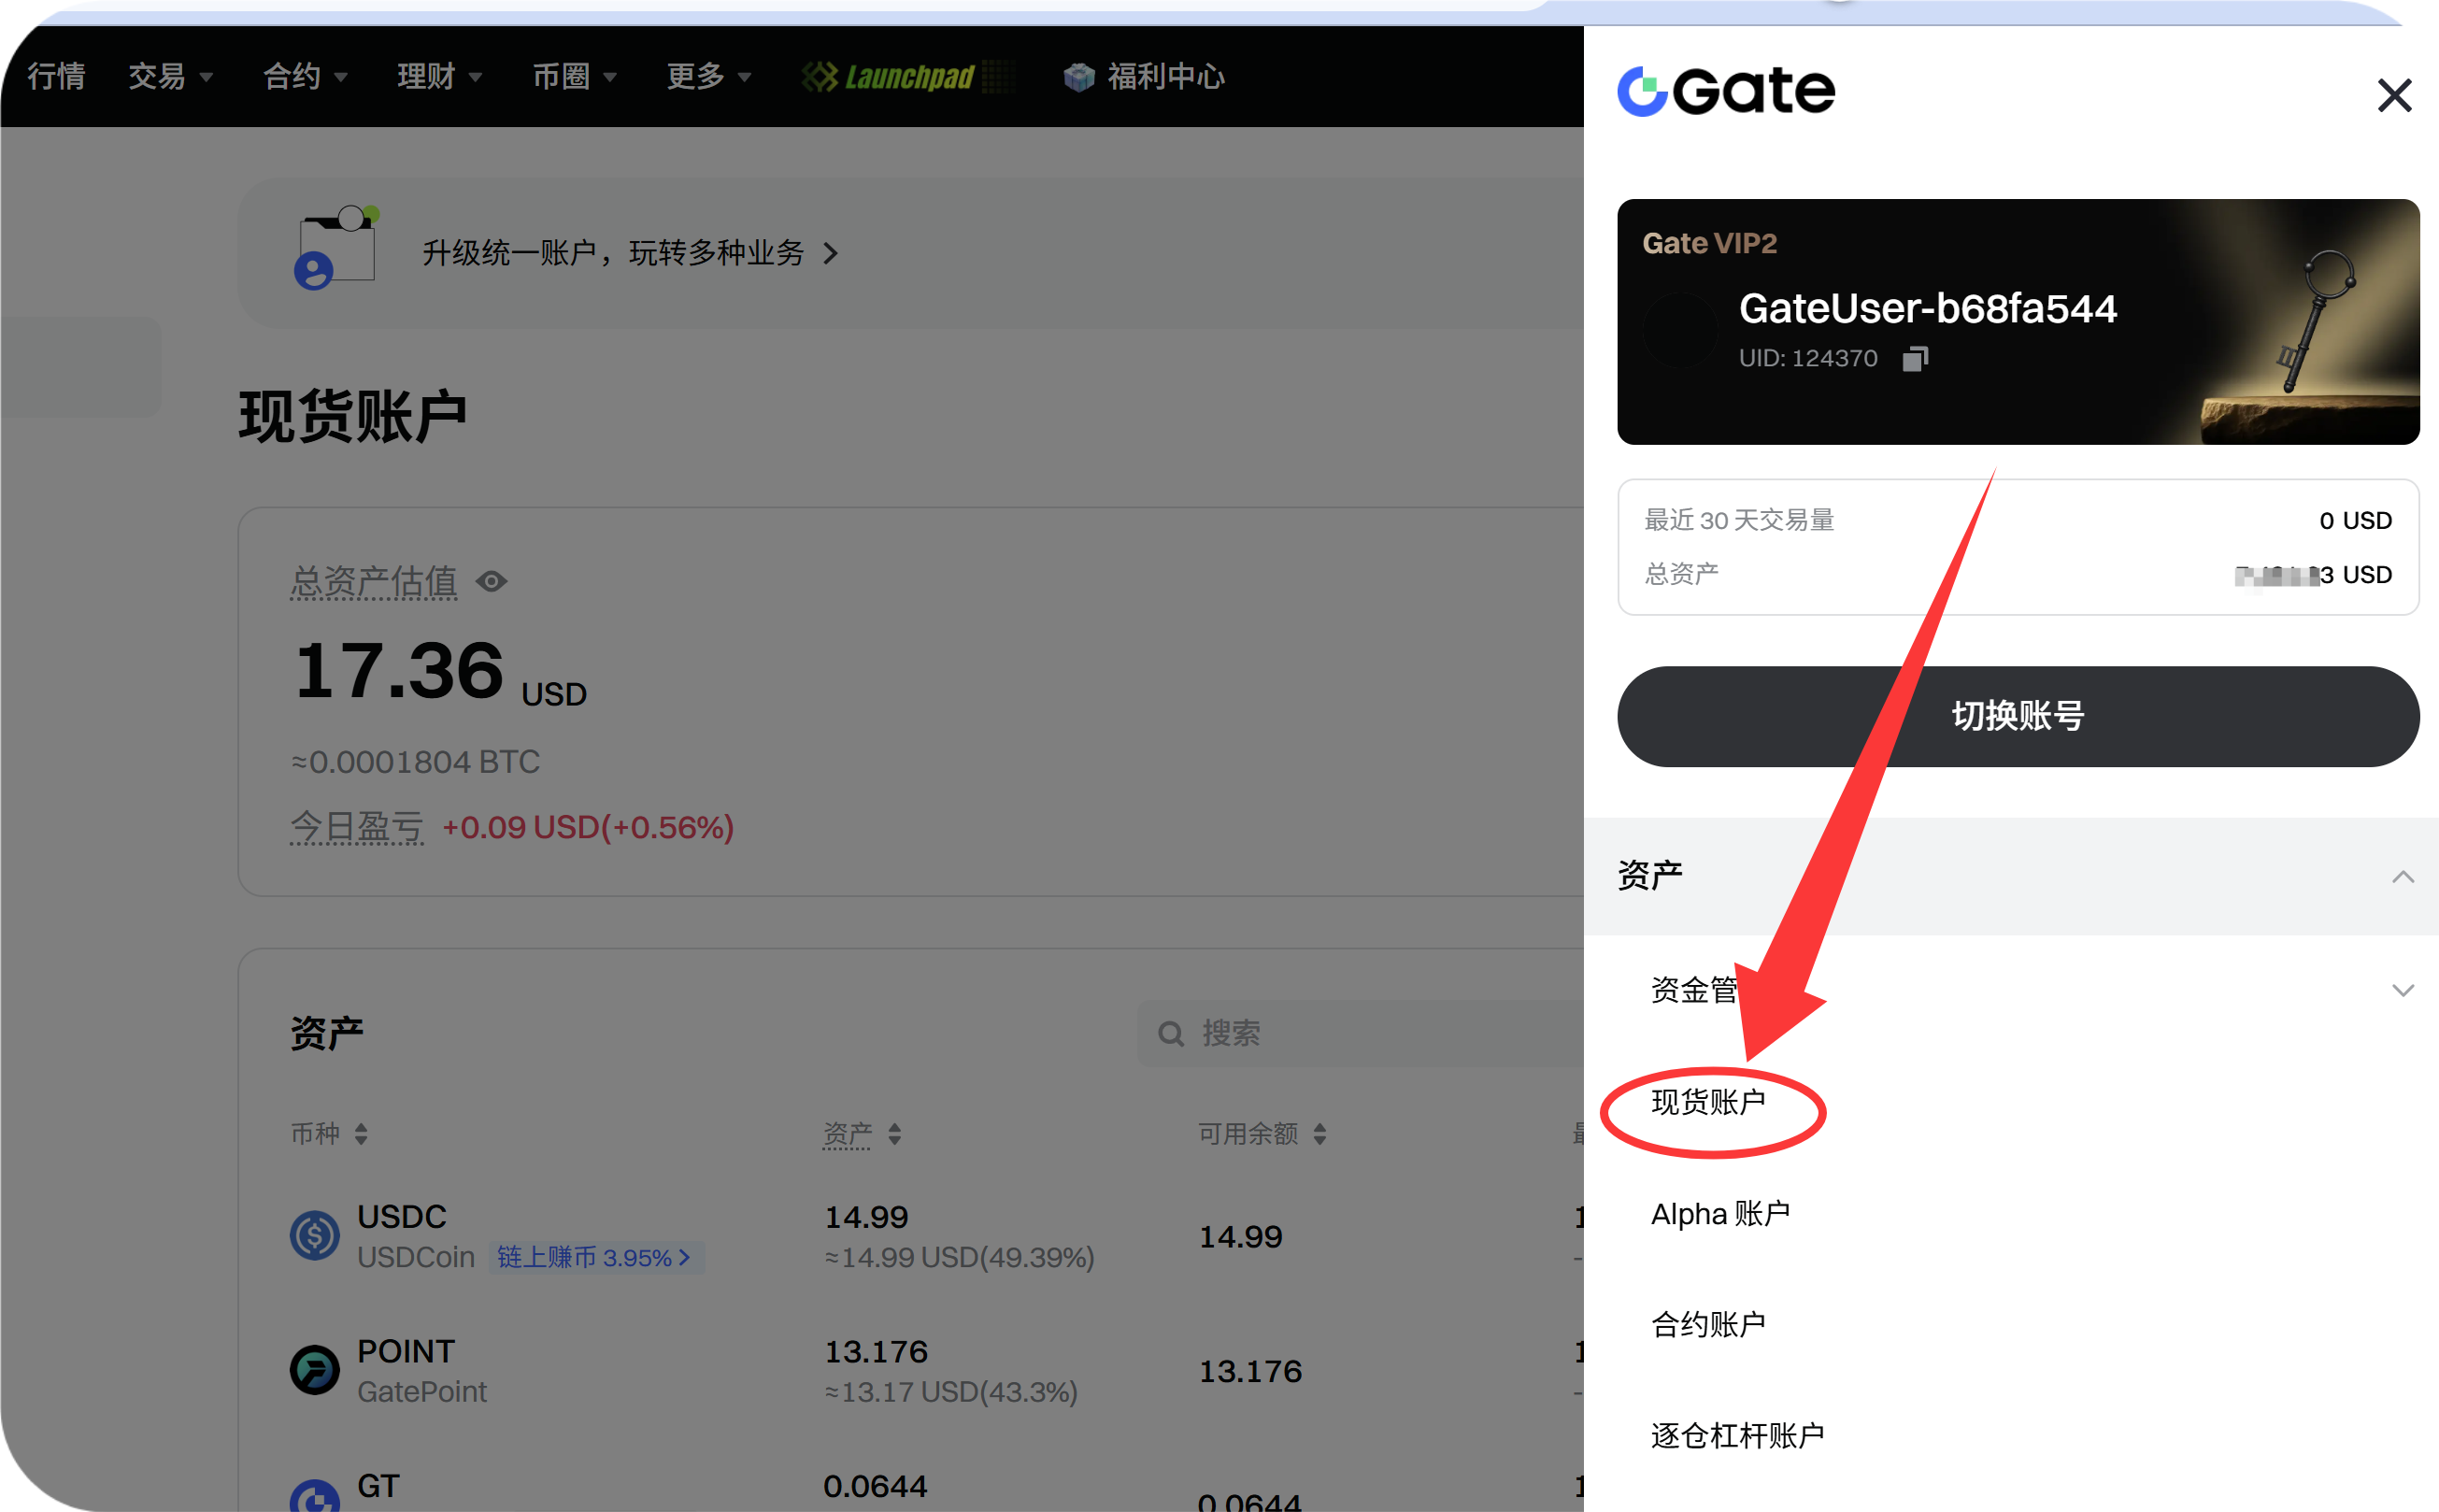Image resolution: width=2439 pixels, height=1512 pixels.
Task: Click the 切换账号 button
Action: tap(2016, 716)
